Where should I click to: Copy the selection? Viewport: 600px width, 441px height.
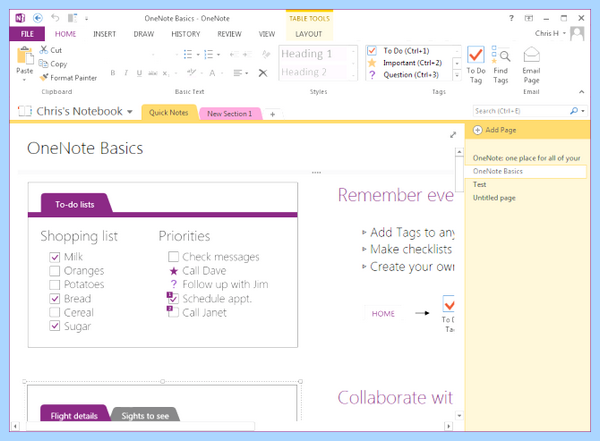[53, 64]
